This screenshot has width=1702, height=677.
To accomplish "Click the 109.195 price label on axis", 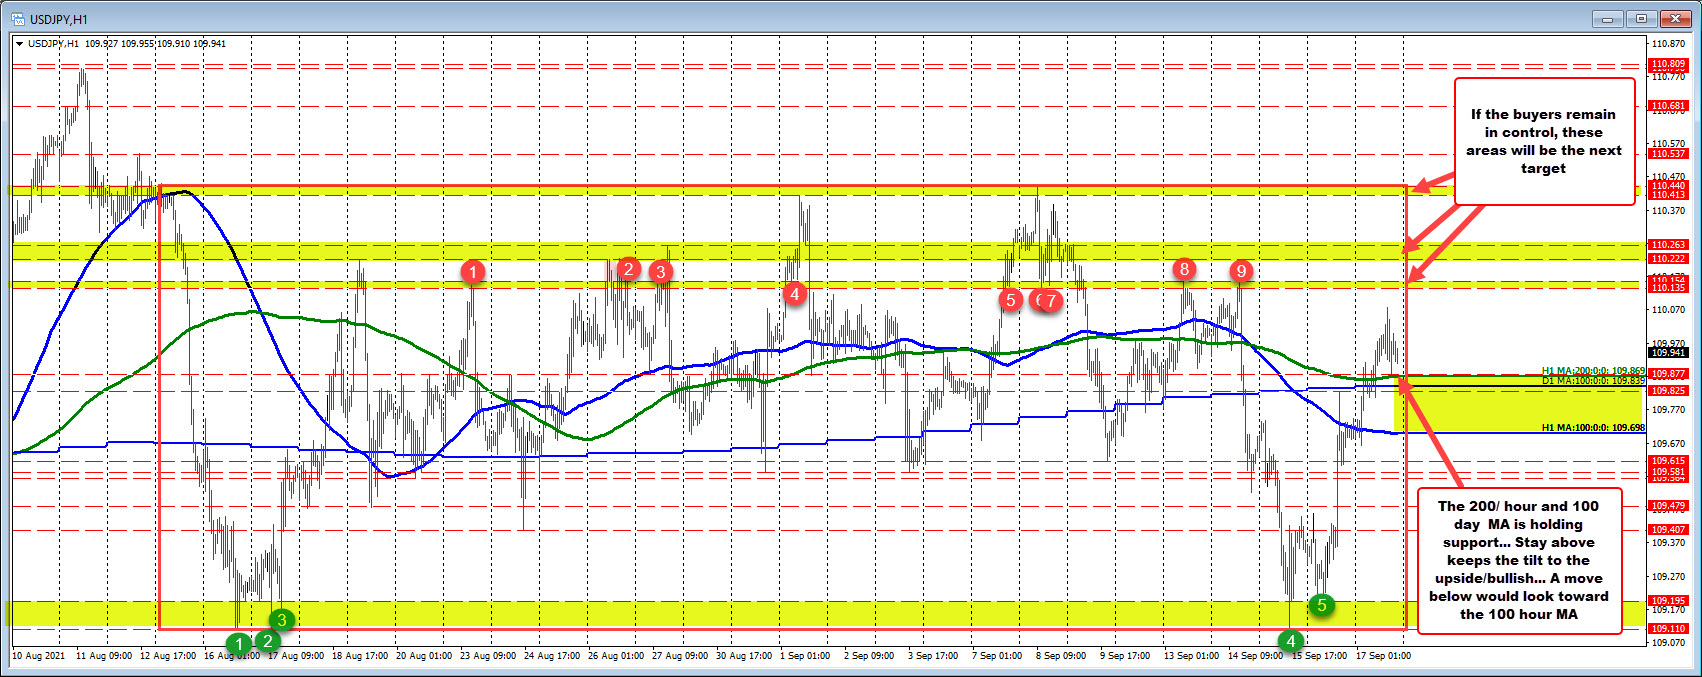I will point(1668,601).
